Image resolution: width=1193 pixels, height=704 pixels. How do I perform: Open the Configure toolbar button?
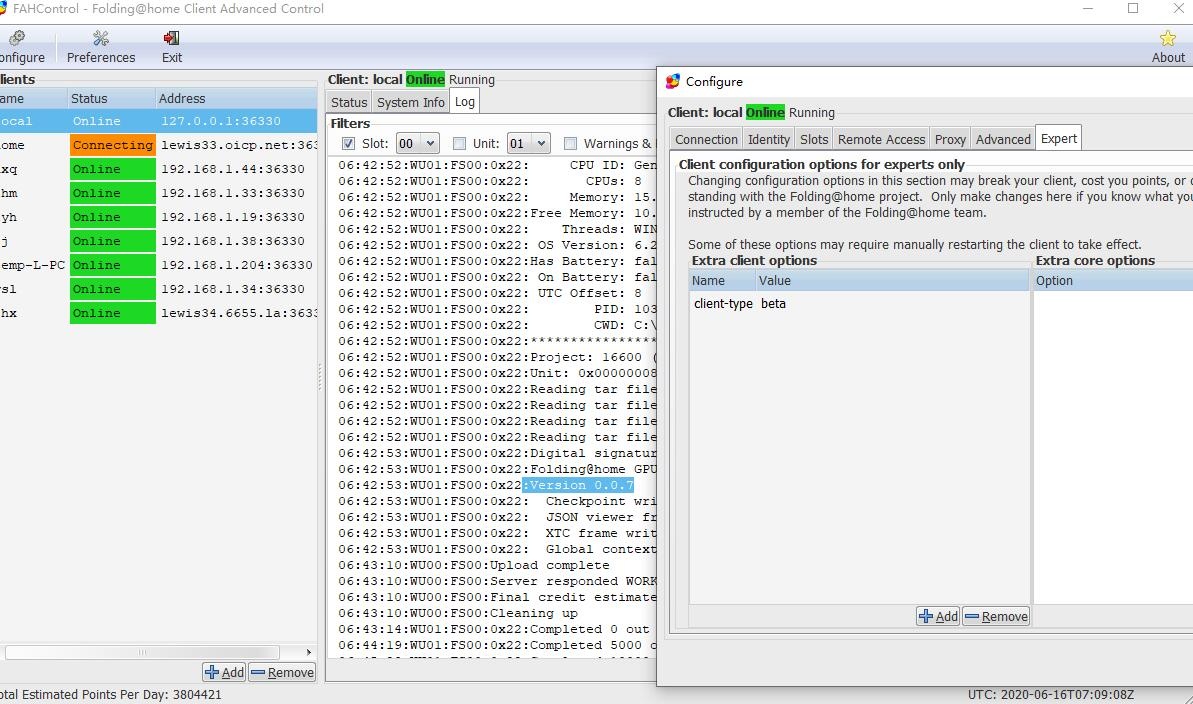[21, 47]
